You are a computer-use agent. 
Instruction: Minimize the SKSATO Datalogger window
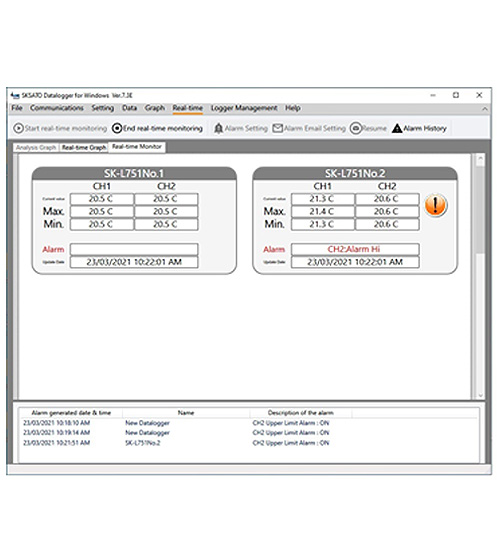point(433,95)
